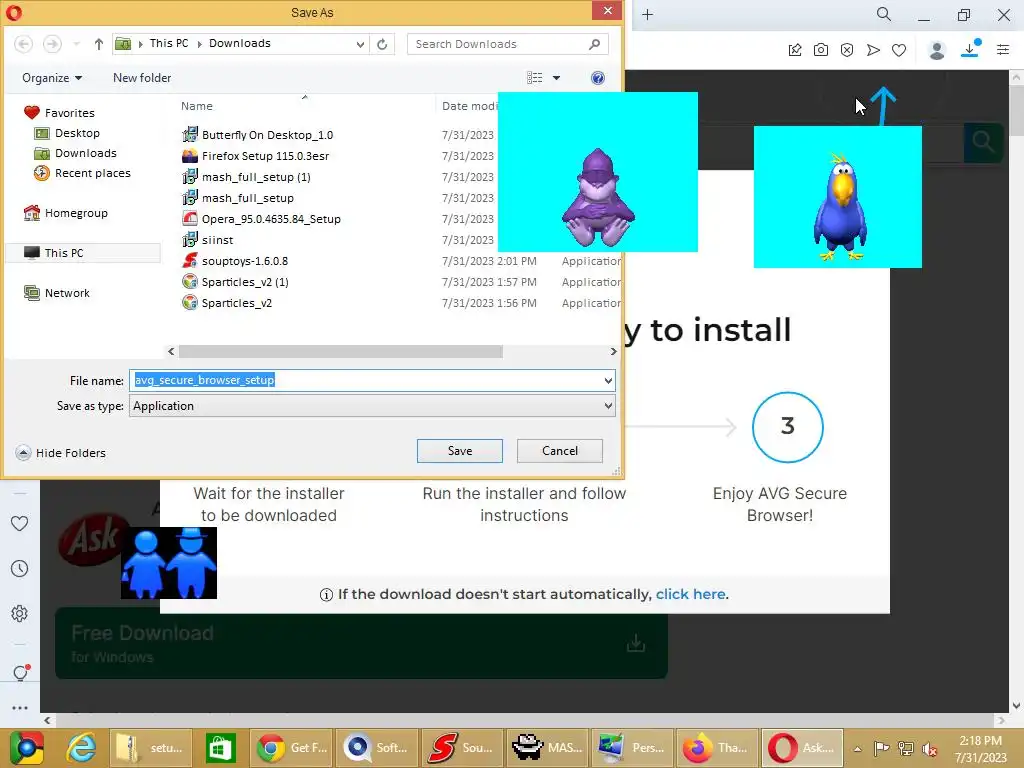1024x768 pixels.
Task: Click Opera send/flow arrow icon
Action: [873, 50]
